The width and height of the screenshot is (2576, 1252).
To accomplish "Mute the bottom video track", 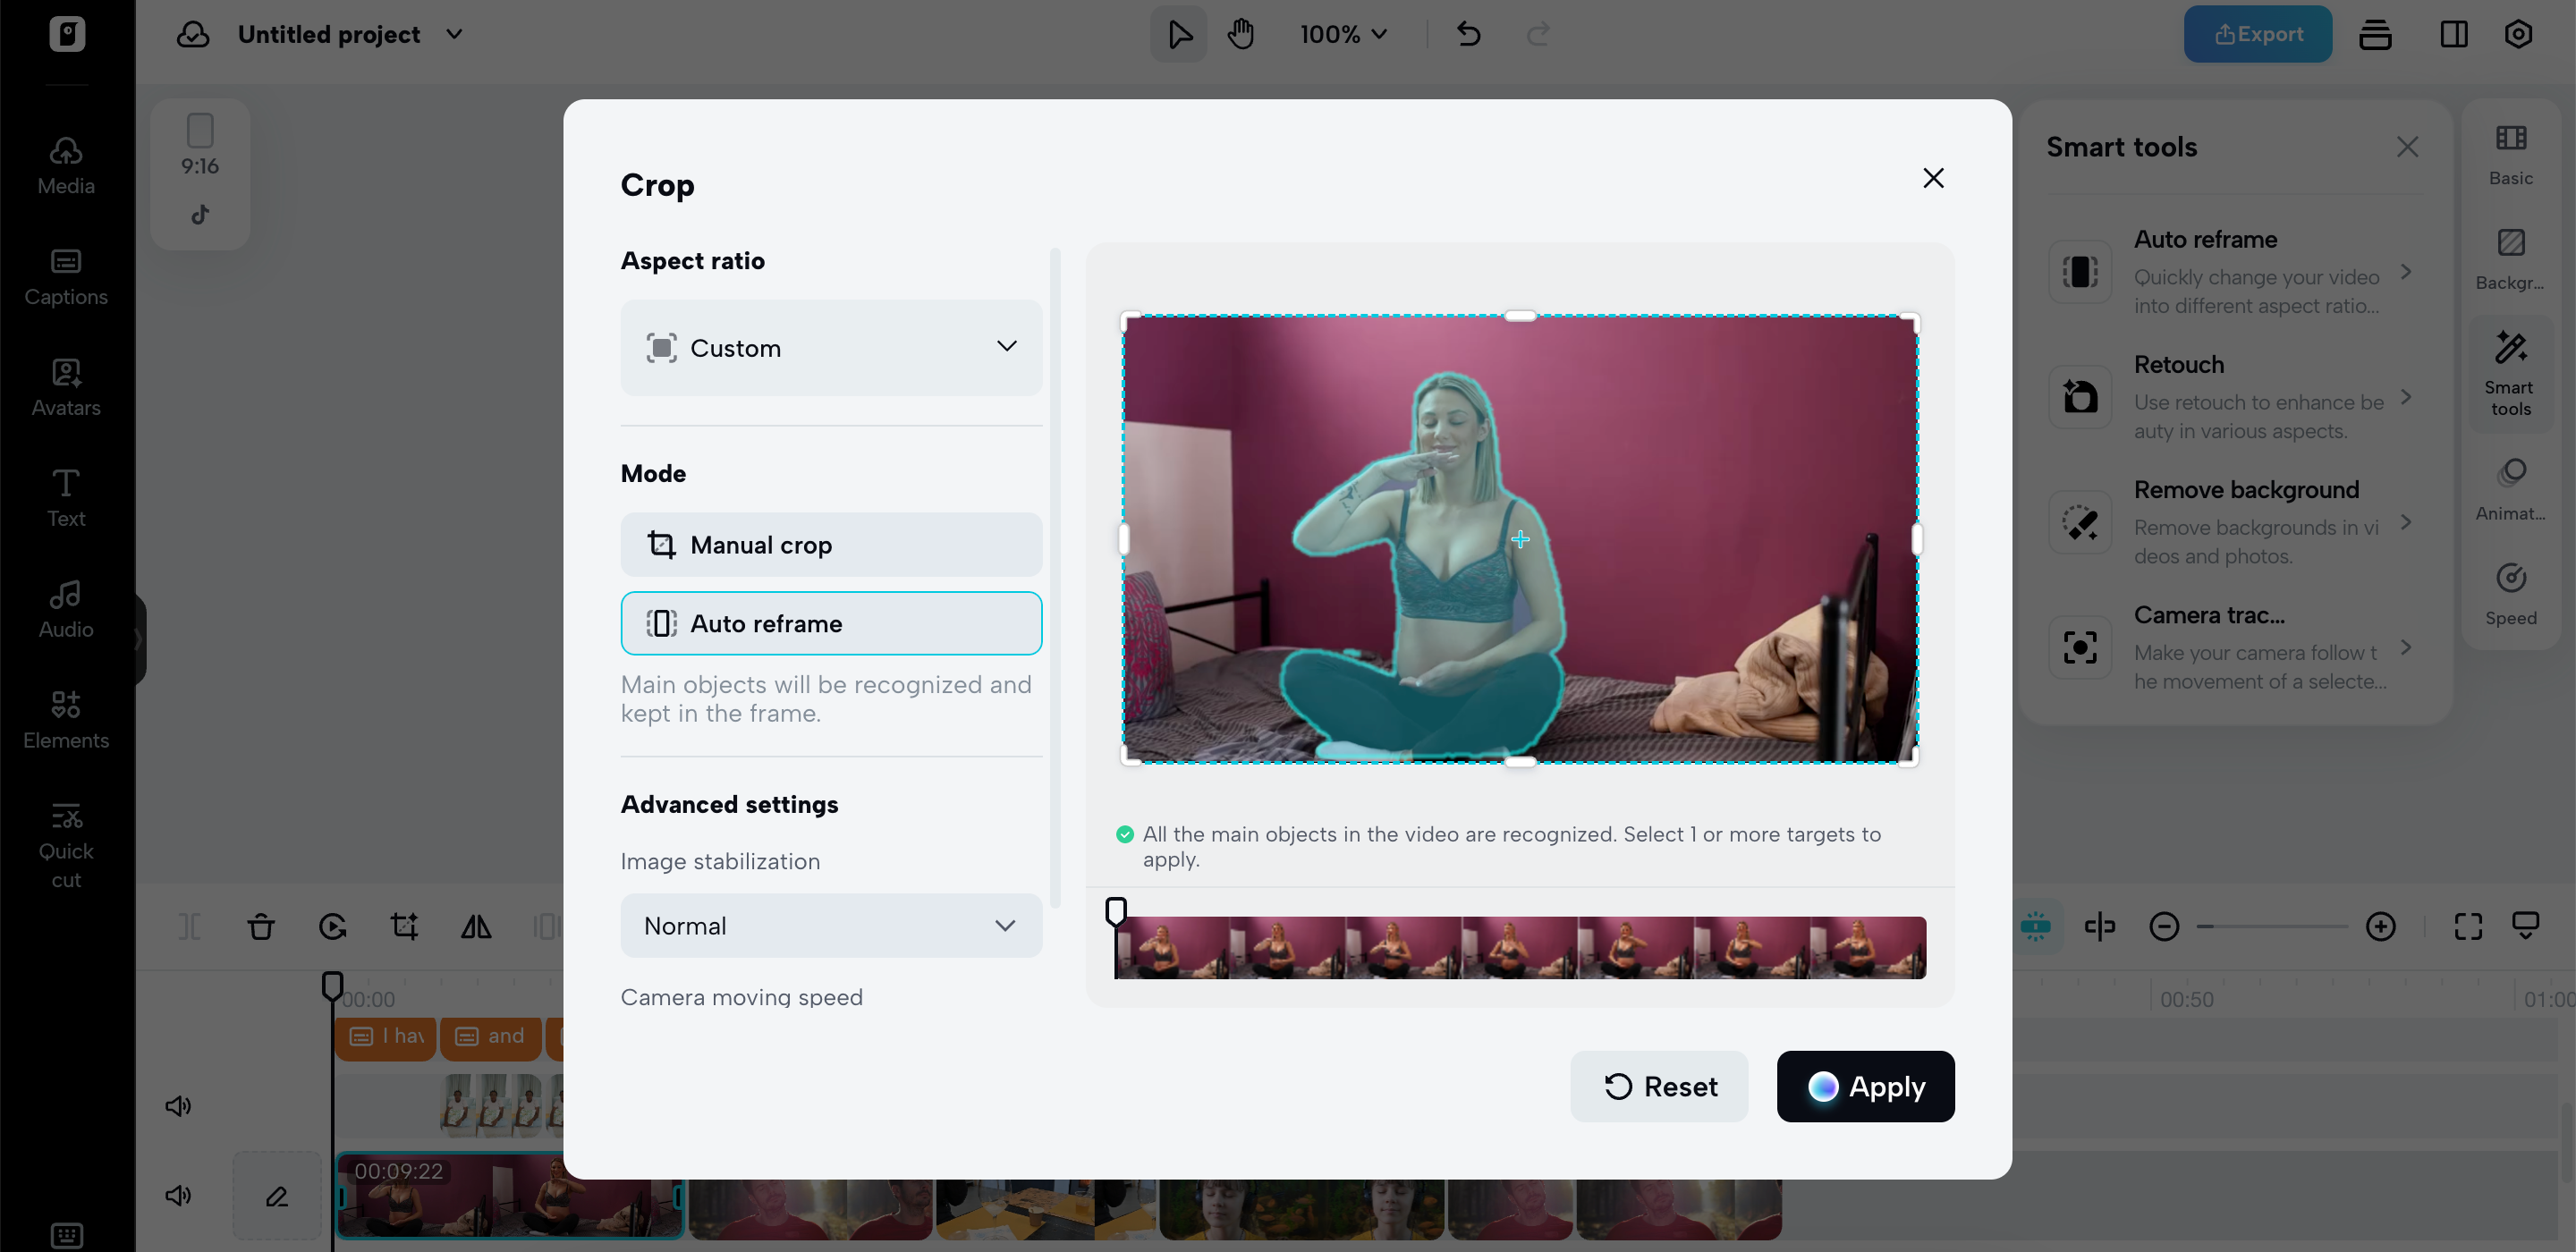I will pos(178,1195).
